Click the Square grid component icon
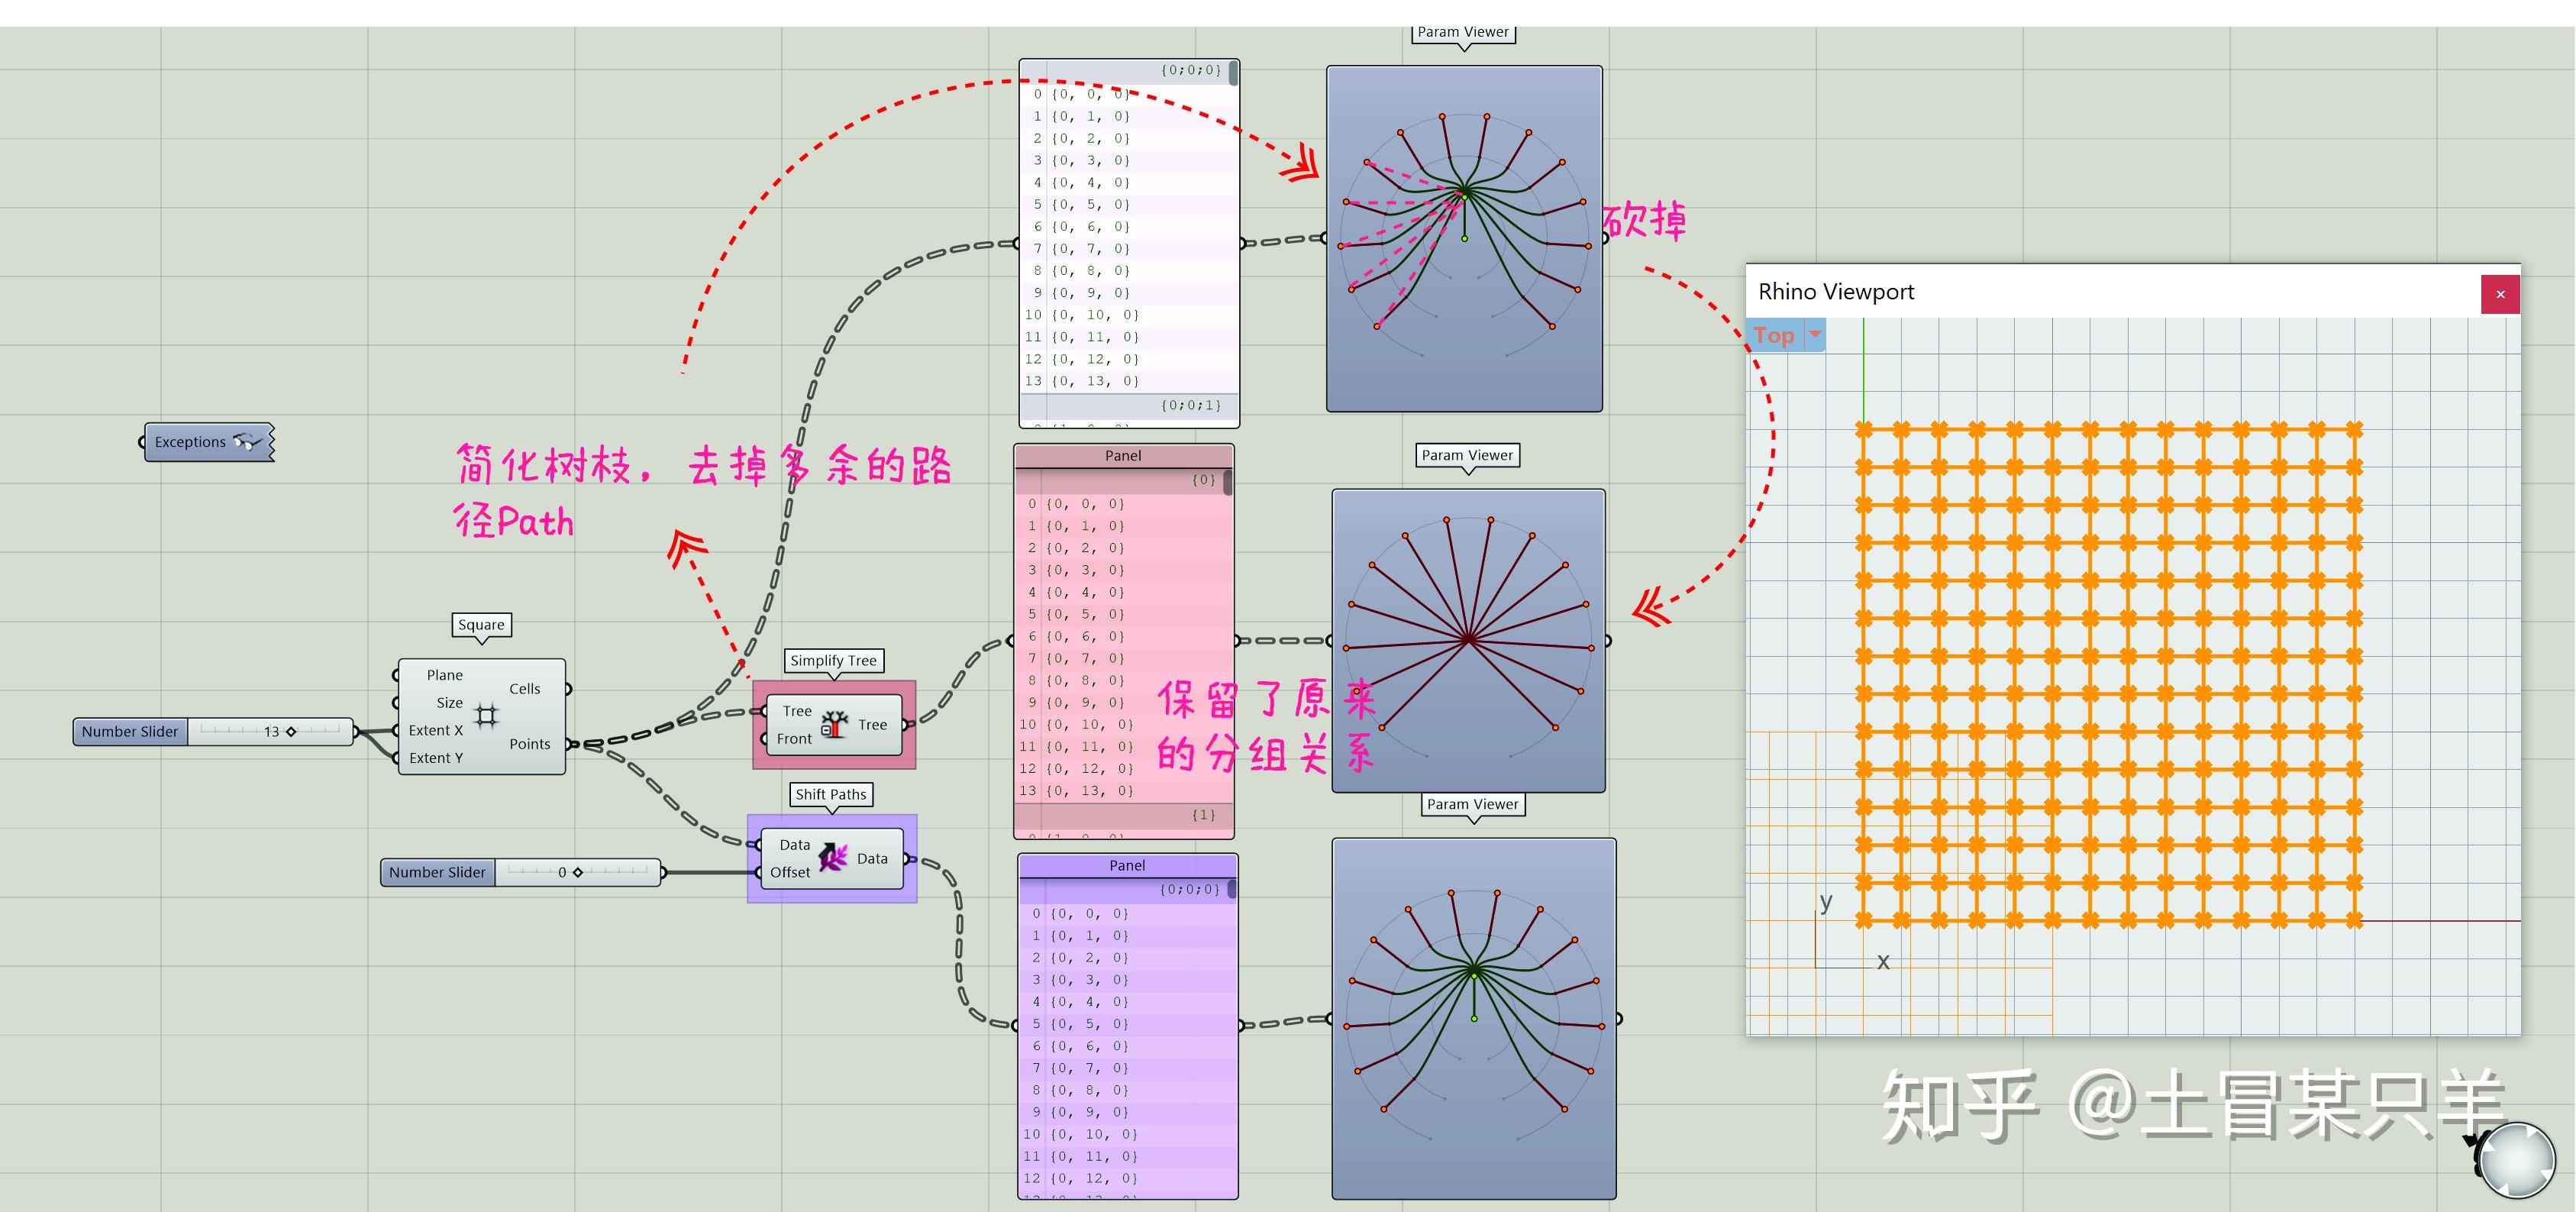This screenshot has width=2576, height=1212. click(x=486, y=715)
